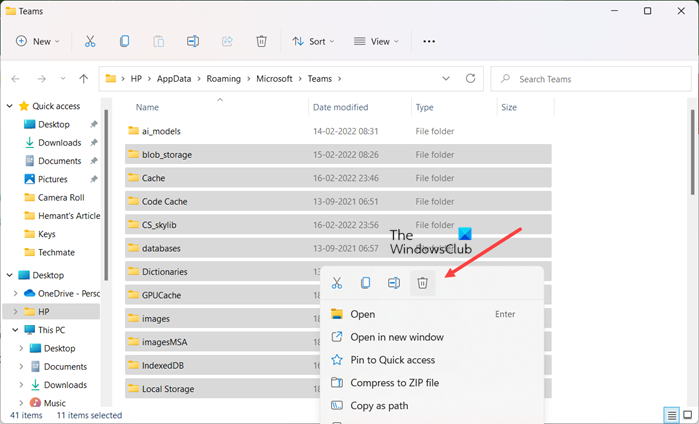Screen dimensions: 699x424
Task: Select Copy as path menu entry
Action: 379,406
